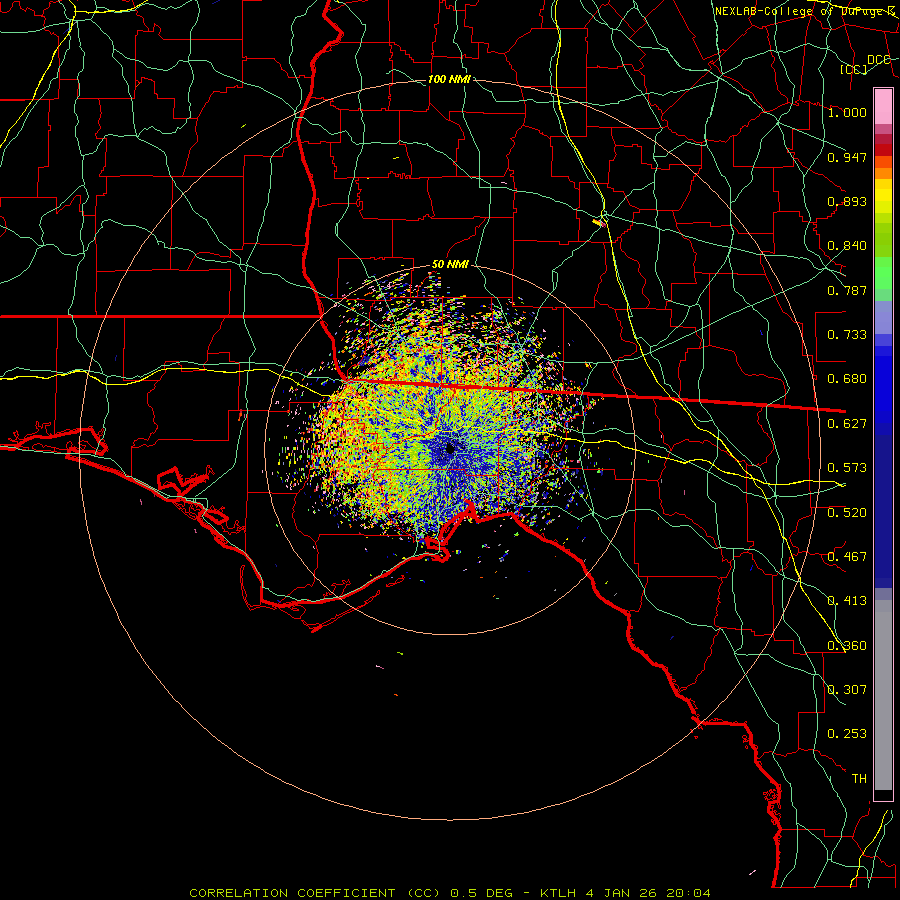The width and height of the screenshot is (900, 900).
Task: Click the 0.733 color scale value
Action: pos(847,335)
